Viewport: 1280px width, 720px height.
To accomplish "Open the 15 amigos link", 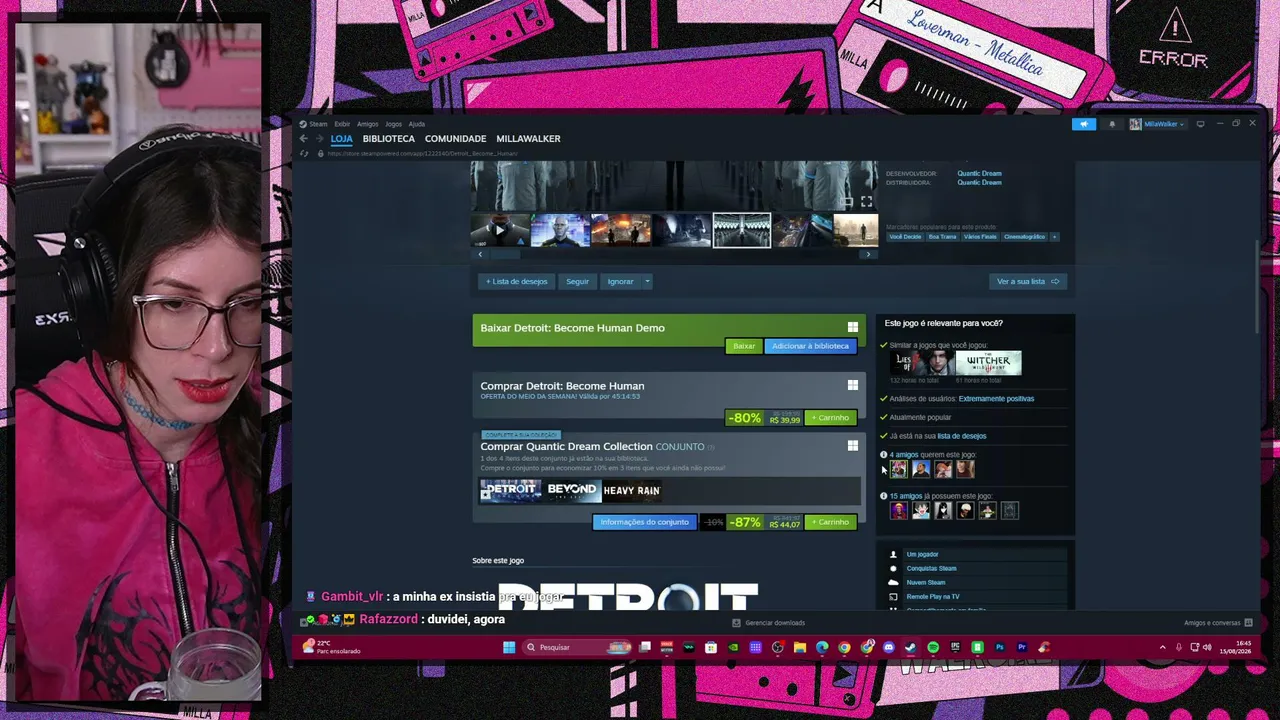I will [x=906, y=496].
